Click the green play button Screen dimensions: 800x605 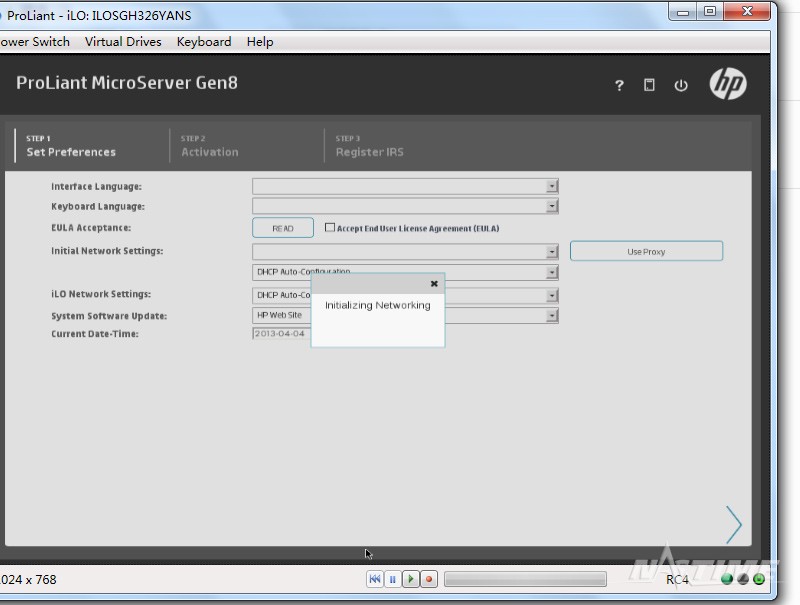pos(411,579)
